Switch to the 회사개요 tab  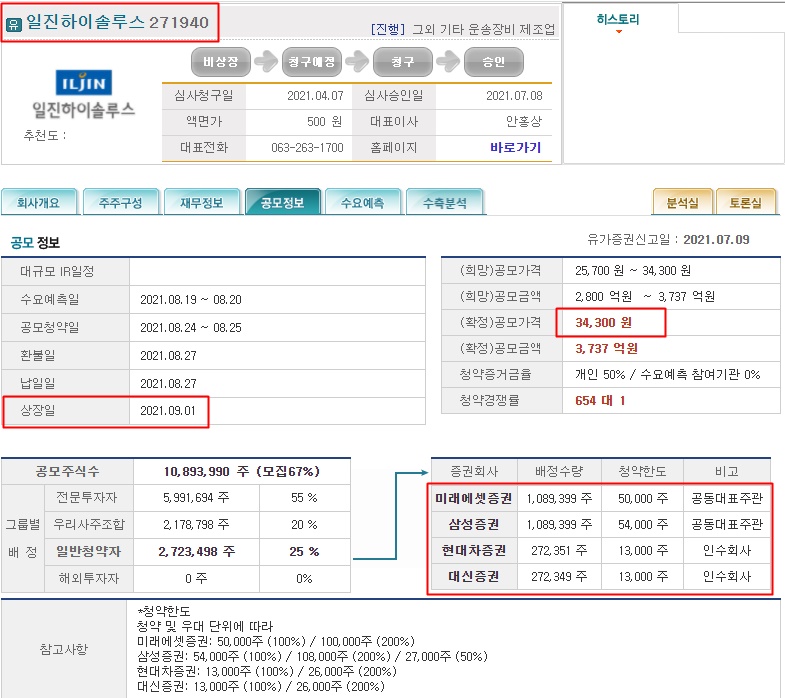click(39, 202)
